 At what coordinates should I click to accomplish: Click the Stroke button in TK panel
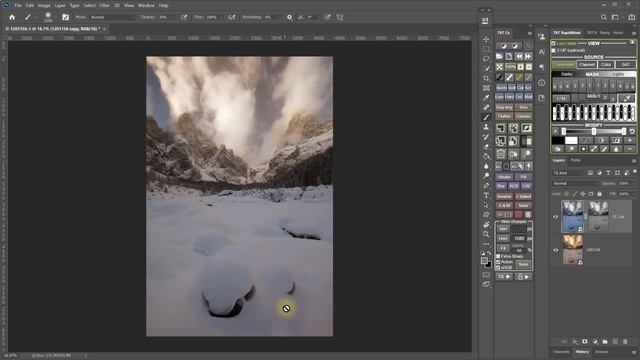point(504,177)
